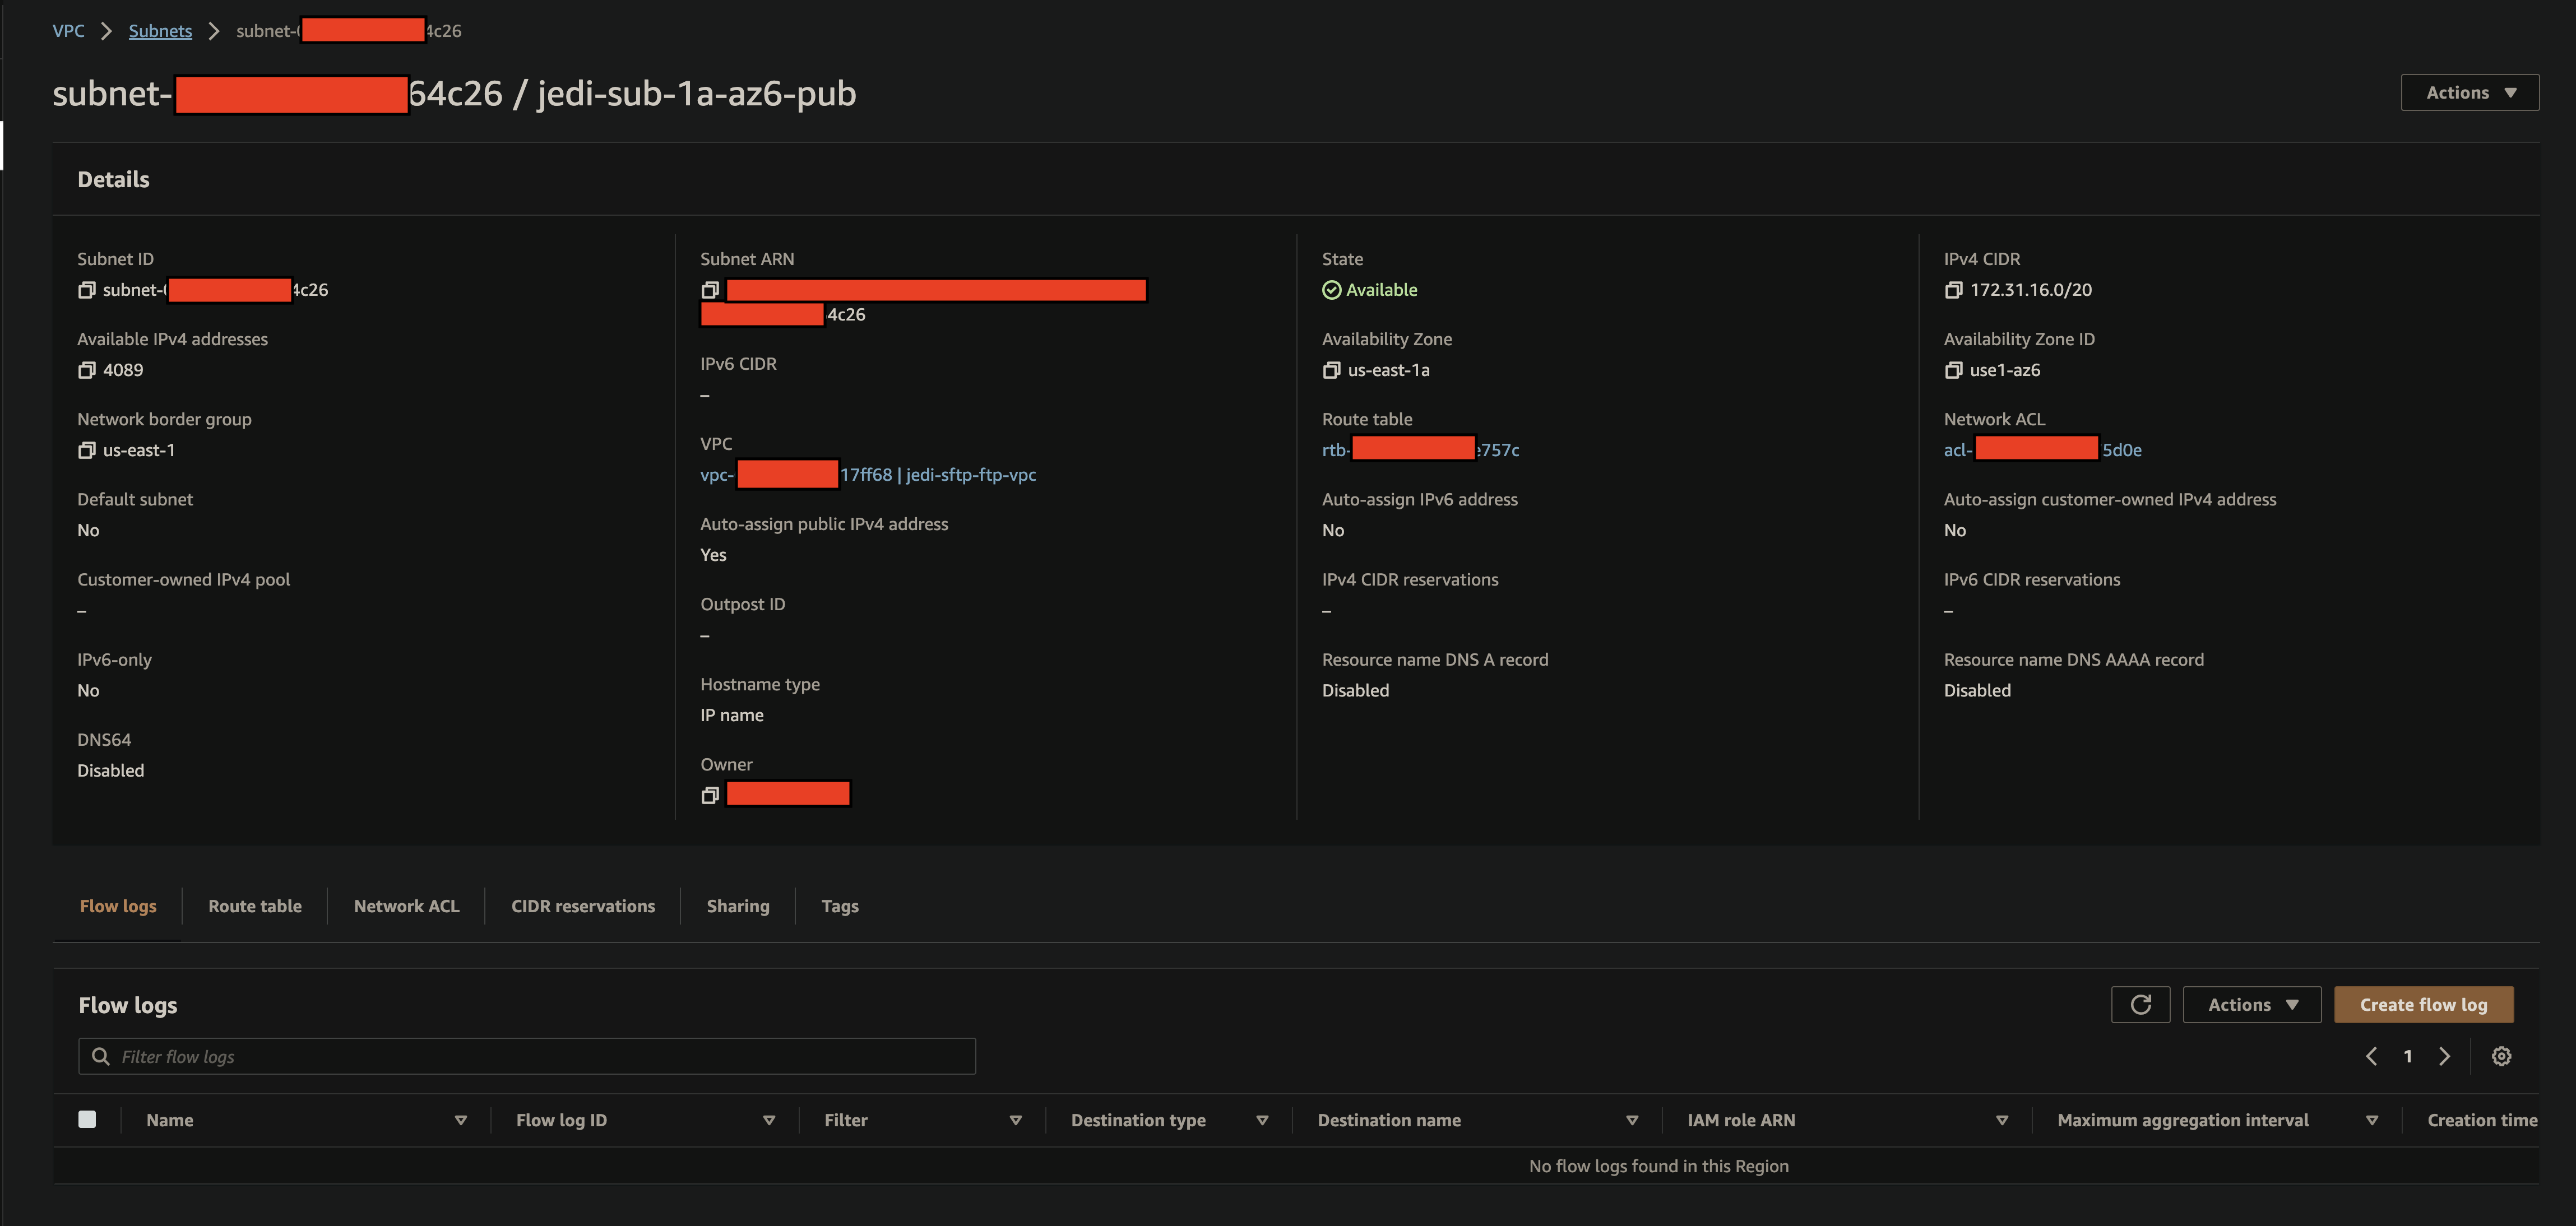2576x1226 pixels.
Task: Switch to the Flow logs tab
Action: tap(118, 906)
